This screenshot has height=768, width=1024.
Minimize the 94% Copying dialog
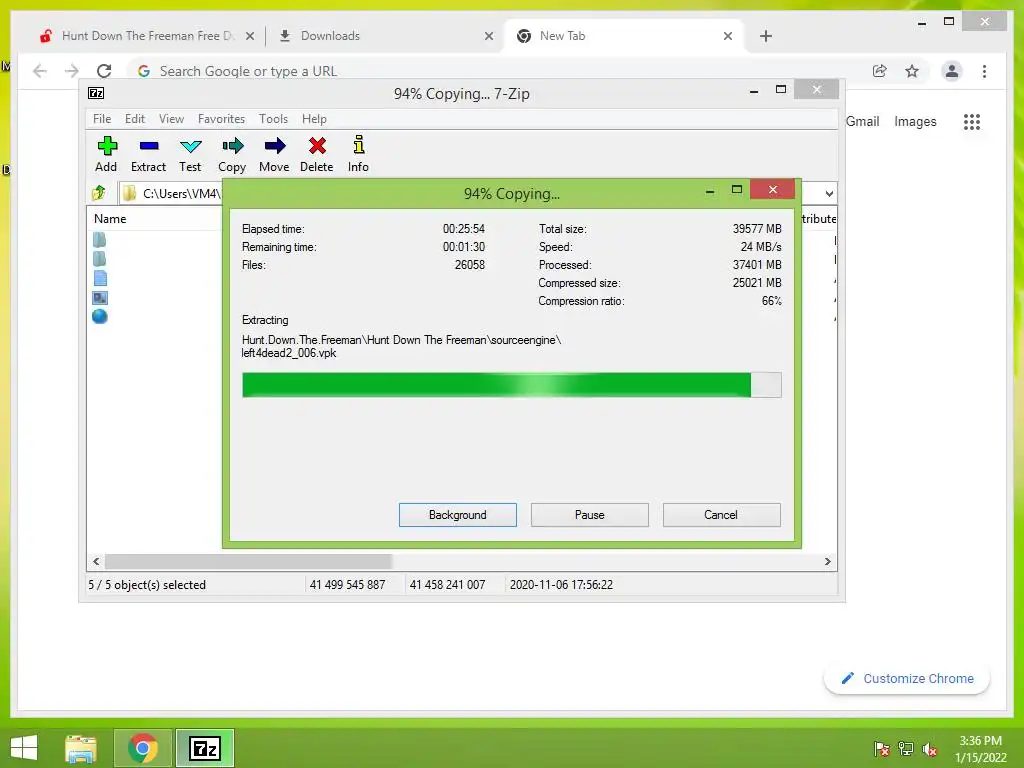click(x=710, y=190)
